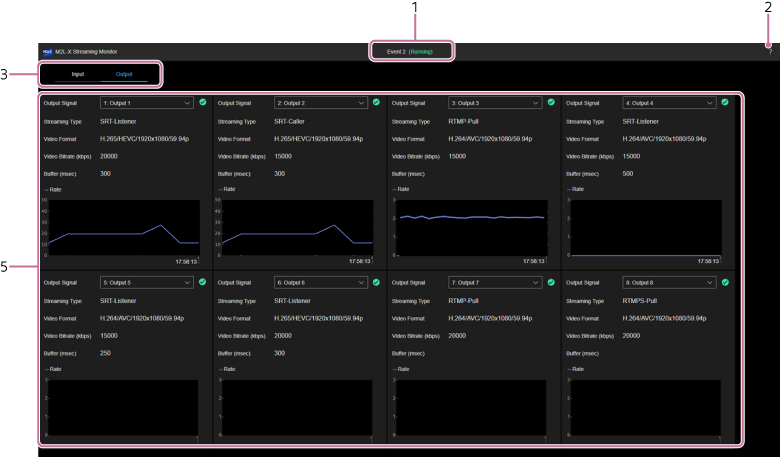Click the Output 3 rate graph line
This screenshot has width=780, height=457.
click(x=470, y=217)
